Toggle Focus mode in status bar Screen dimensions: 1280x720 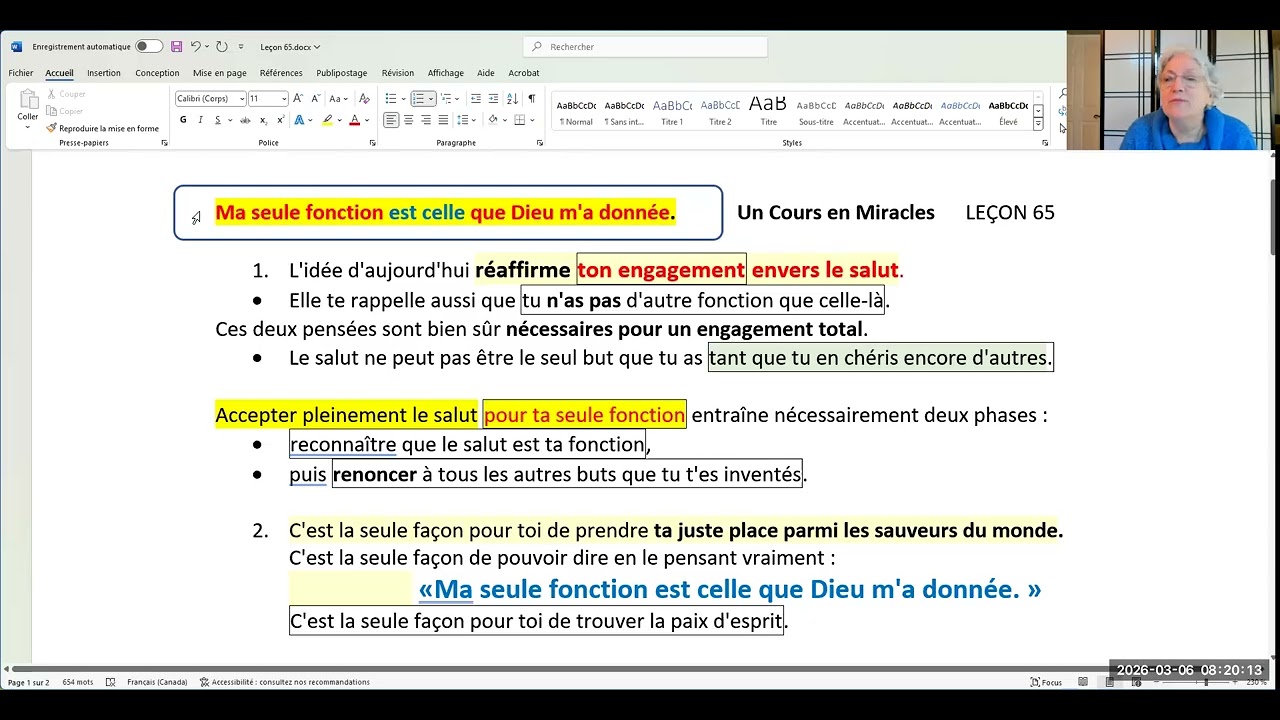pos(1046,682)
